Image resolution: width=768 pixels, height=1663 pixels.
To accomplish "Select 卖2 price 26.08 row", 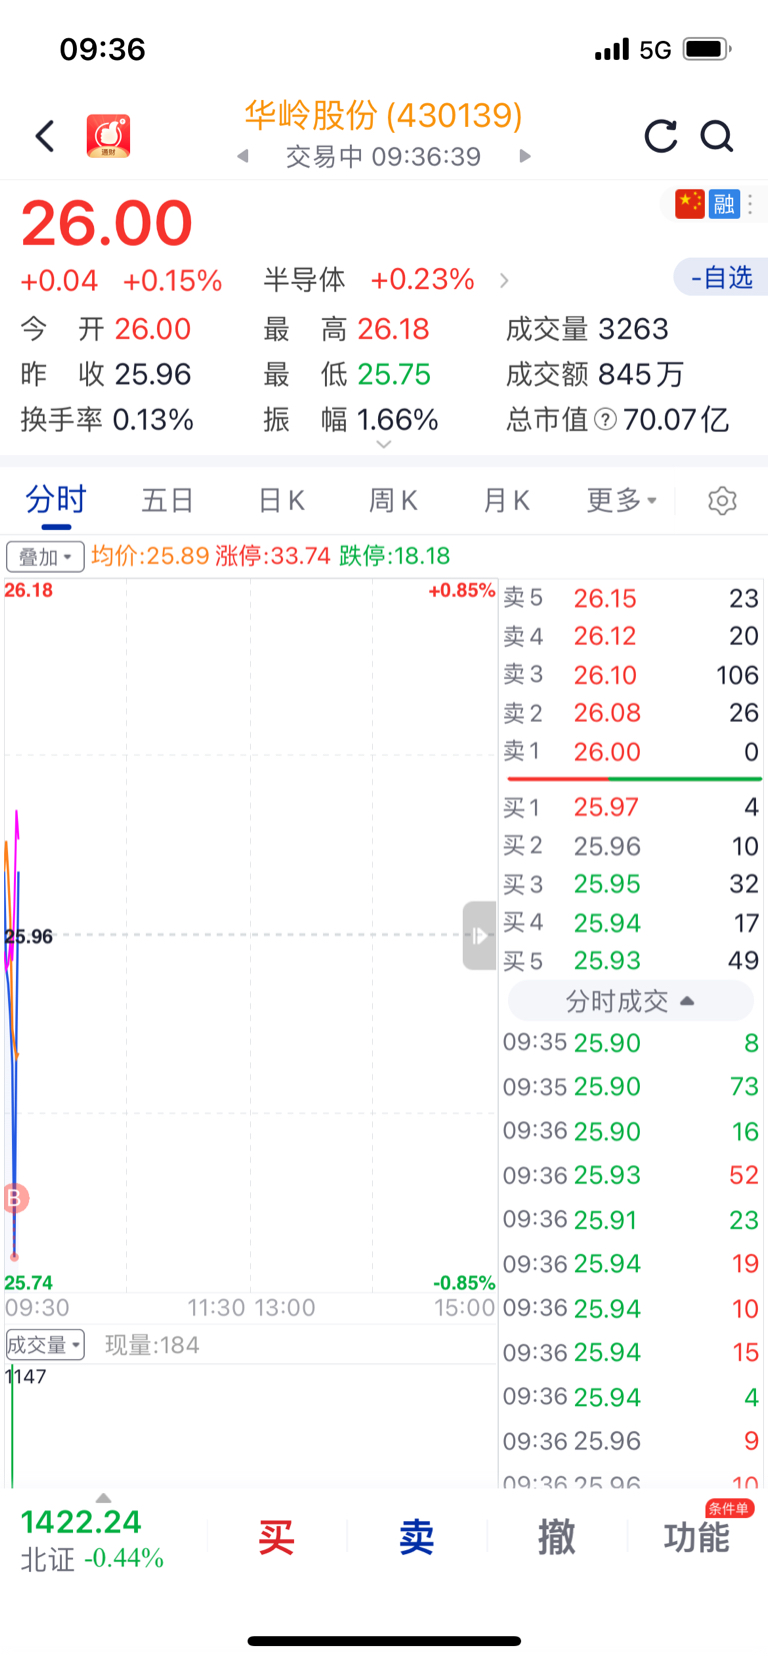I will [x=631, y=713].
